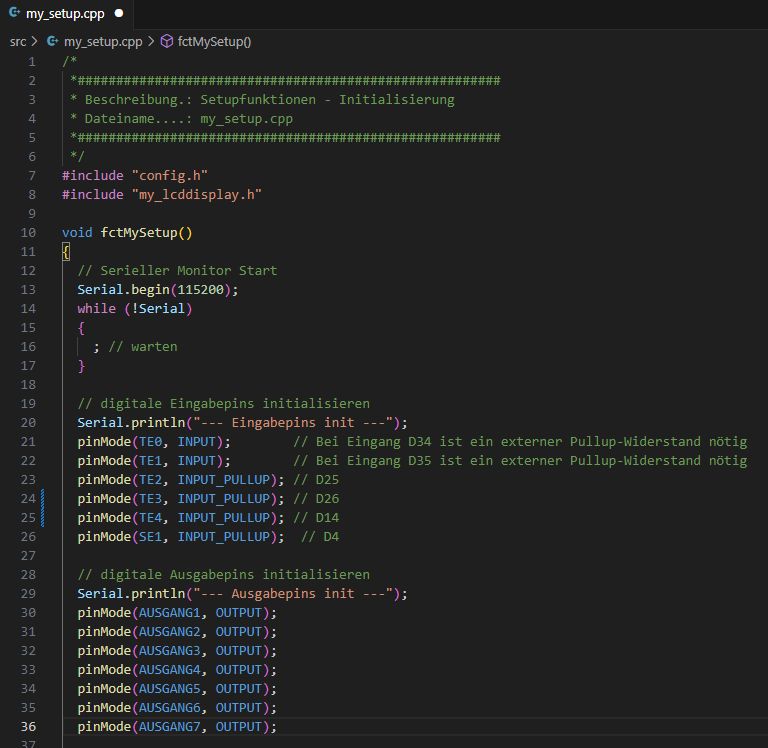
Task: Click the C++ icon in the breadcrumb bar
Action: (x=53, y=41)
